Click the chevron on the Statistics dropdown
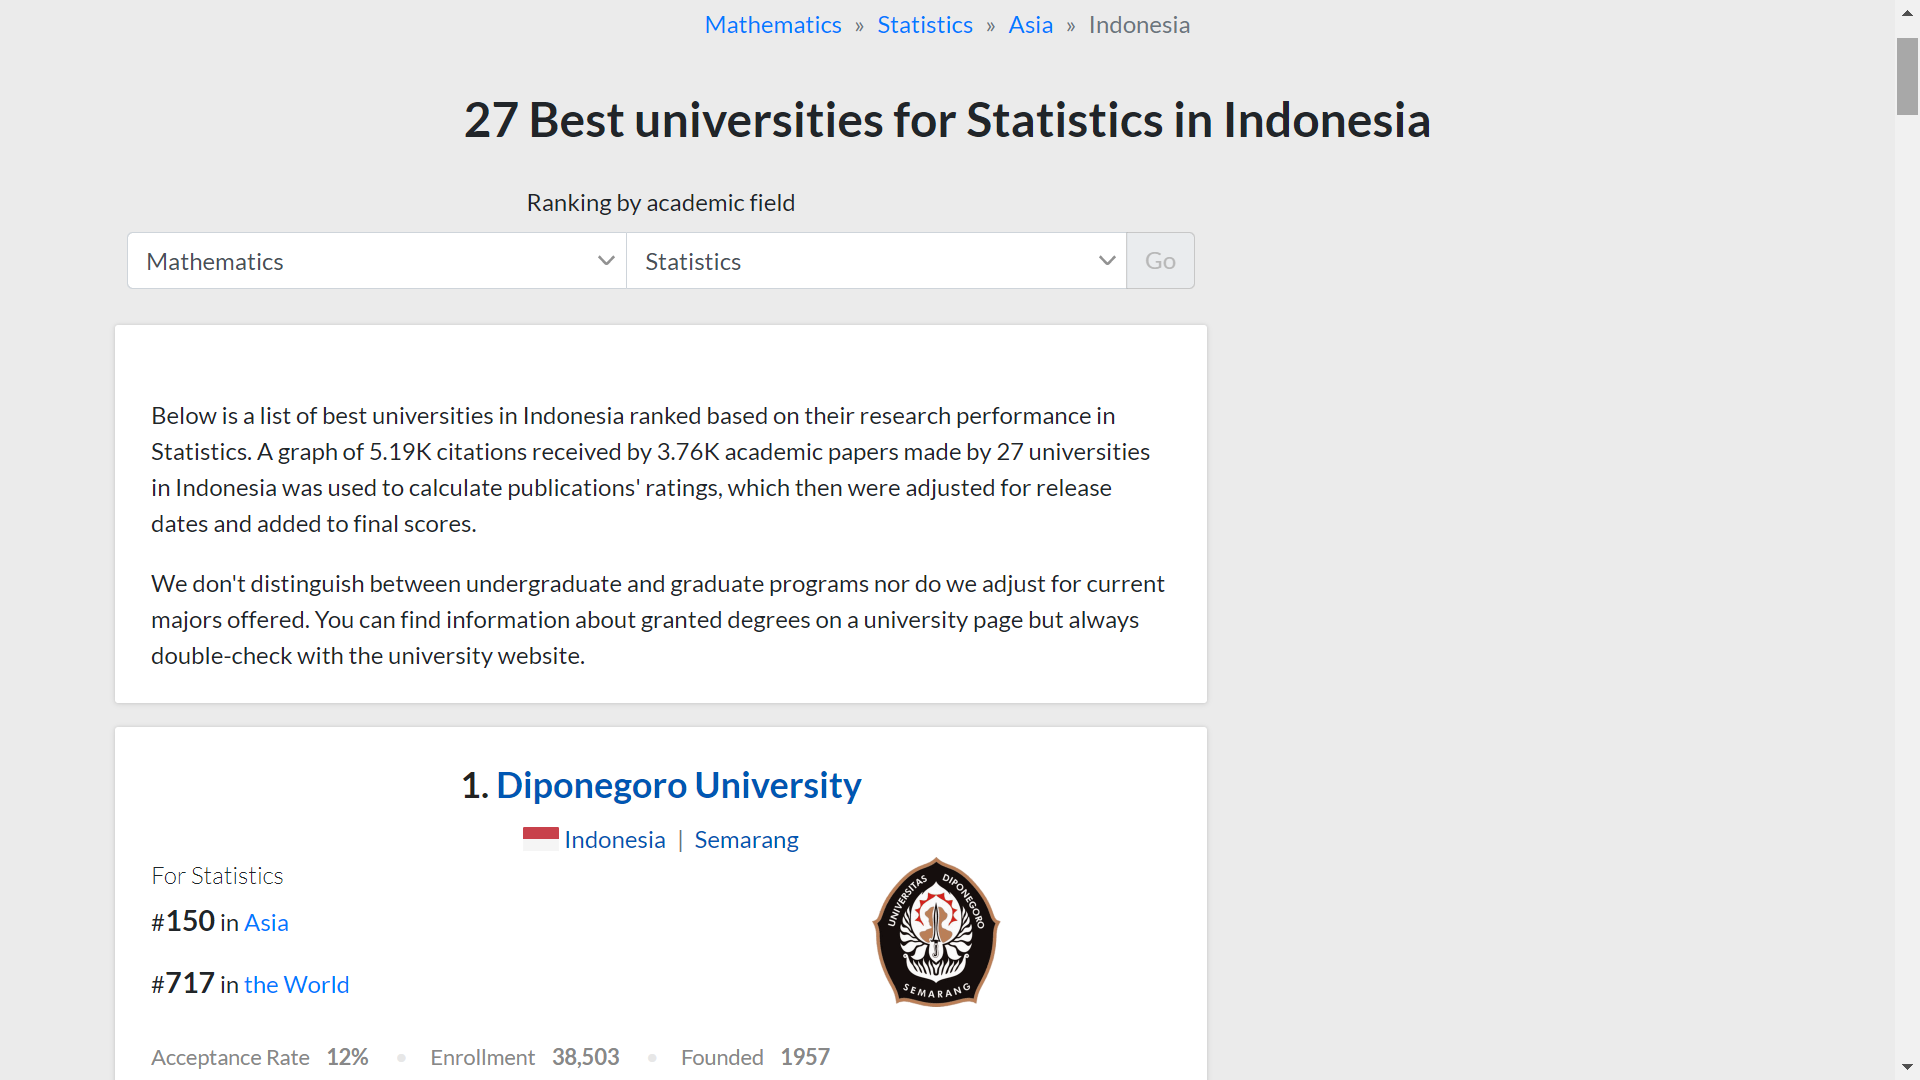1920x1080 pixels. coord(1106,261)
